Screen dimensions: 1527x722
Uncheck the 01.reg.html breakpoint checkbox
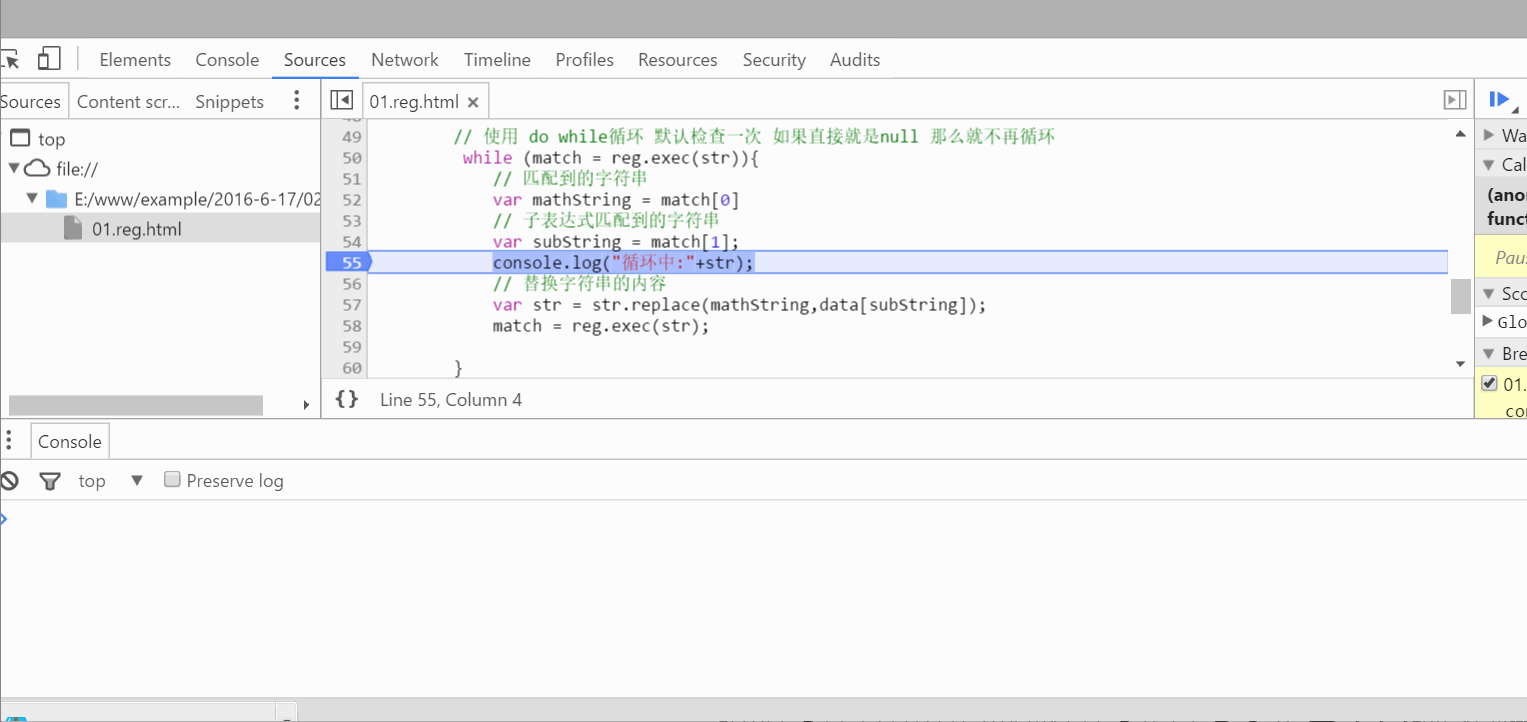pos(1489,383)
